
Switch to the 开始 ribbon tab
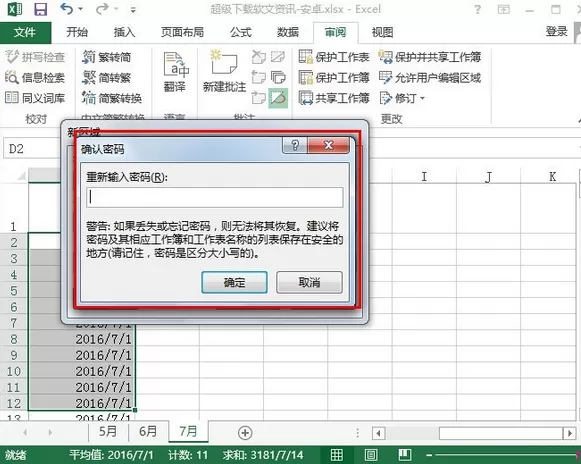tap(77, 33)
